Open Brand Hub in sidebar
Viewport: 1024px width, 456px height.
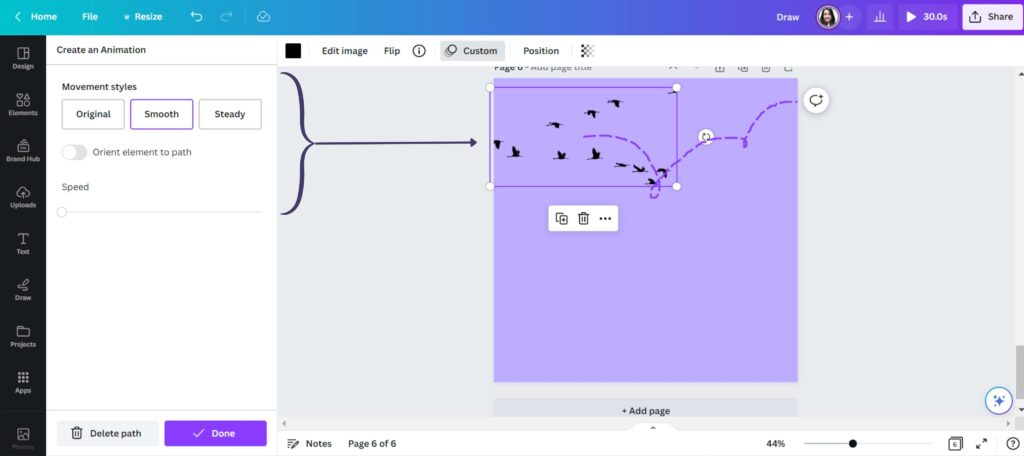[x=23, y=150]
